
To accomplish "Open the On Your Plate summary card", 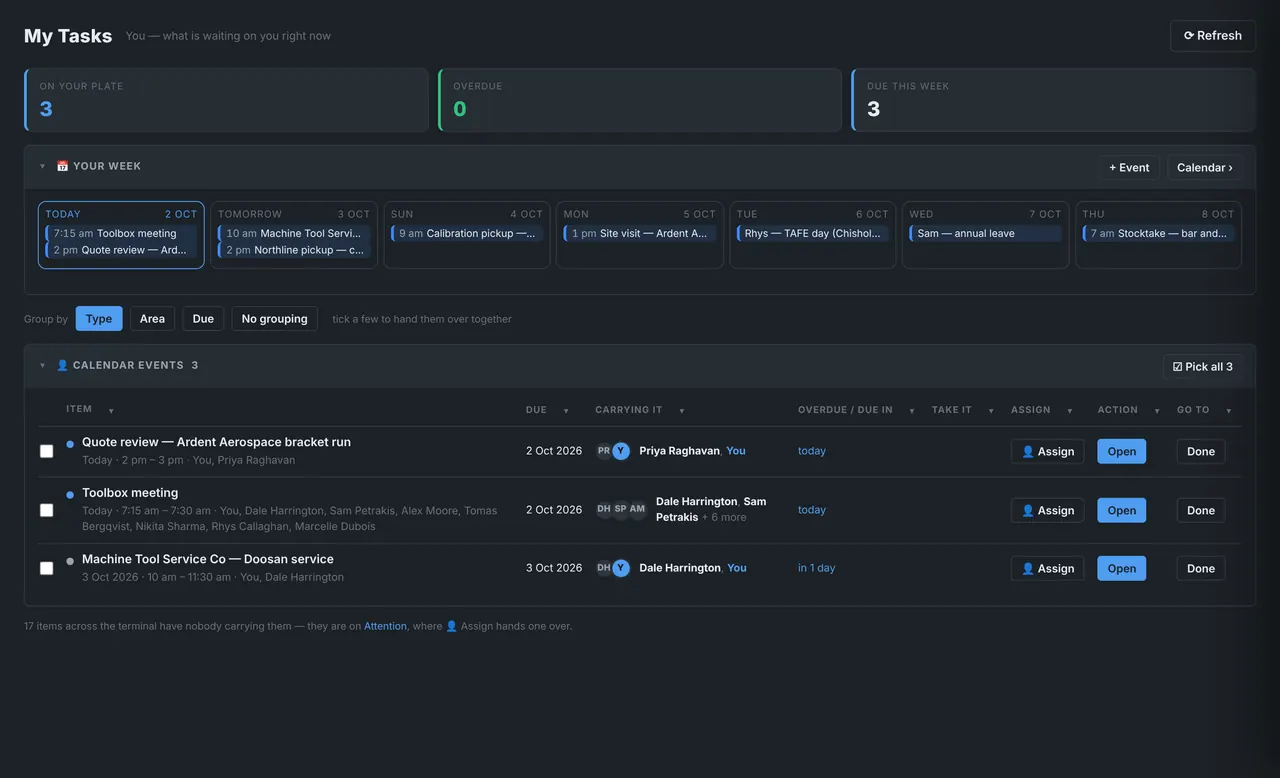I will tap(226, 100).
